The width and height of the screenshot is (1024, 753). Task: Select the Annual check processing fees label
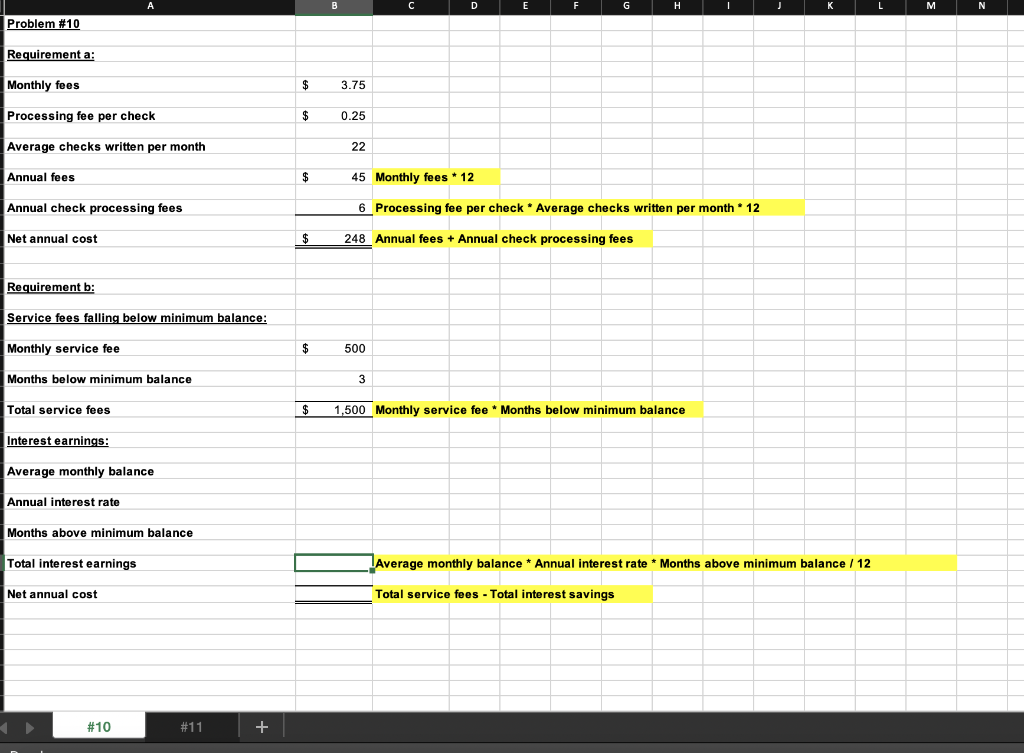pyautogui.click(x=95, y=208)
